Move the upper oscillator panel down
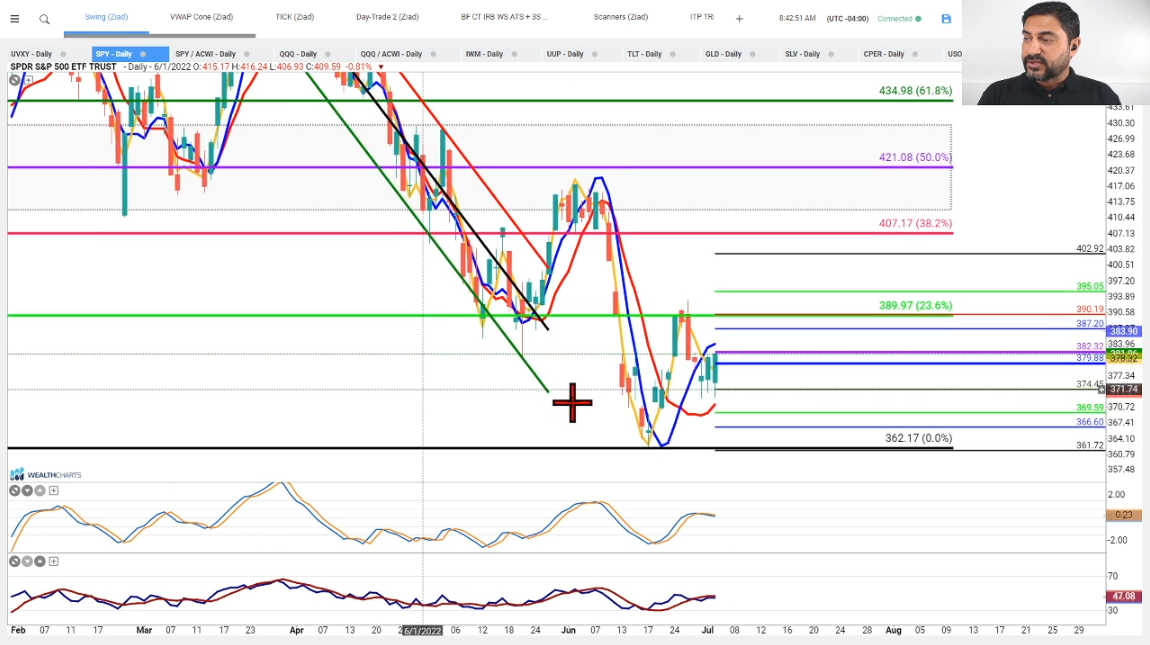1150x645 pixels. pyautogui.click(x=27, y=490)
